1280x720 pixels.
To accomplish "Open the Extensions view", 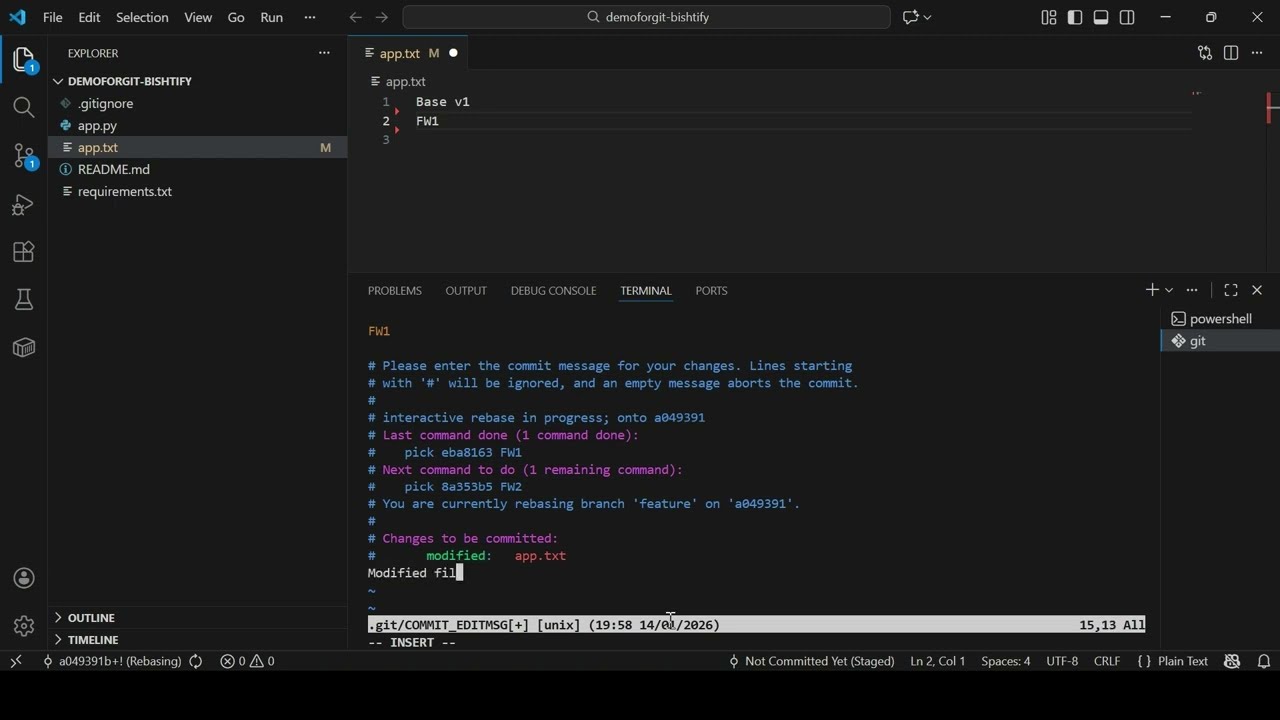I will point(24,252).
